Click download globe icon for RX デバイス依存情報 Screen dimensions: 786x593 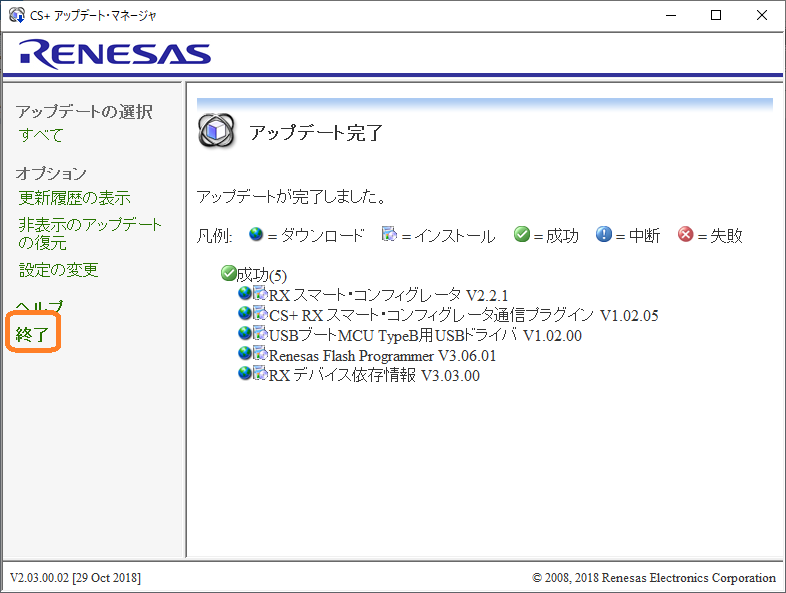tap(245, 373)
